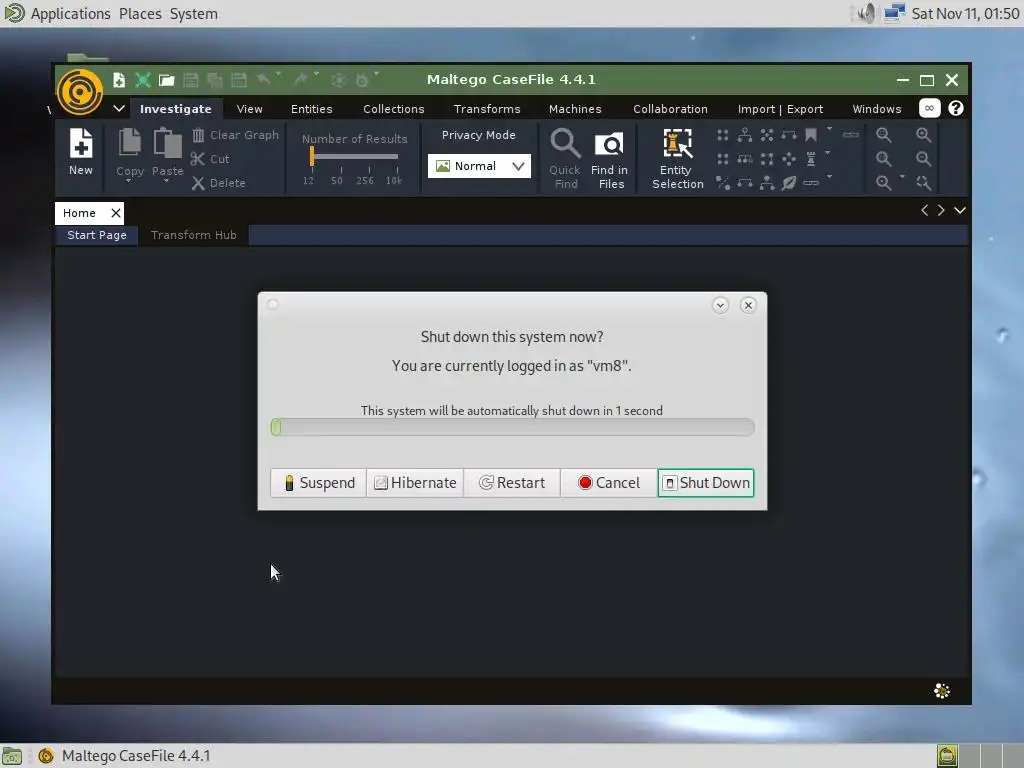
Task: Open a file via the folder icon
Action: pyautogui.click(x=167, y=80)
